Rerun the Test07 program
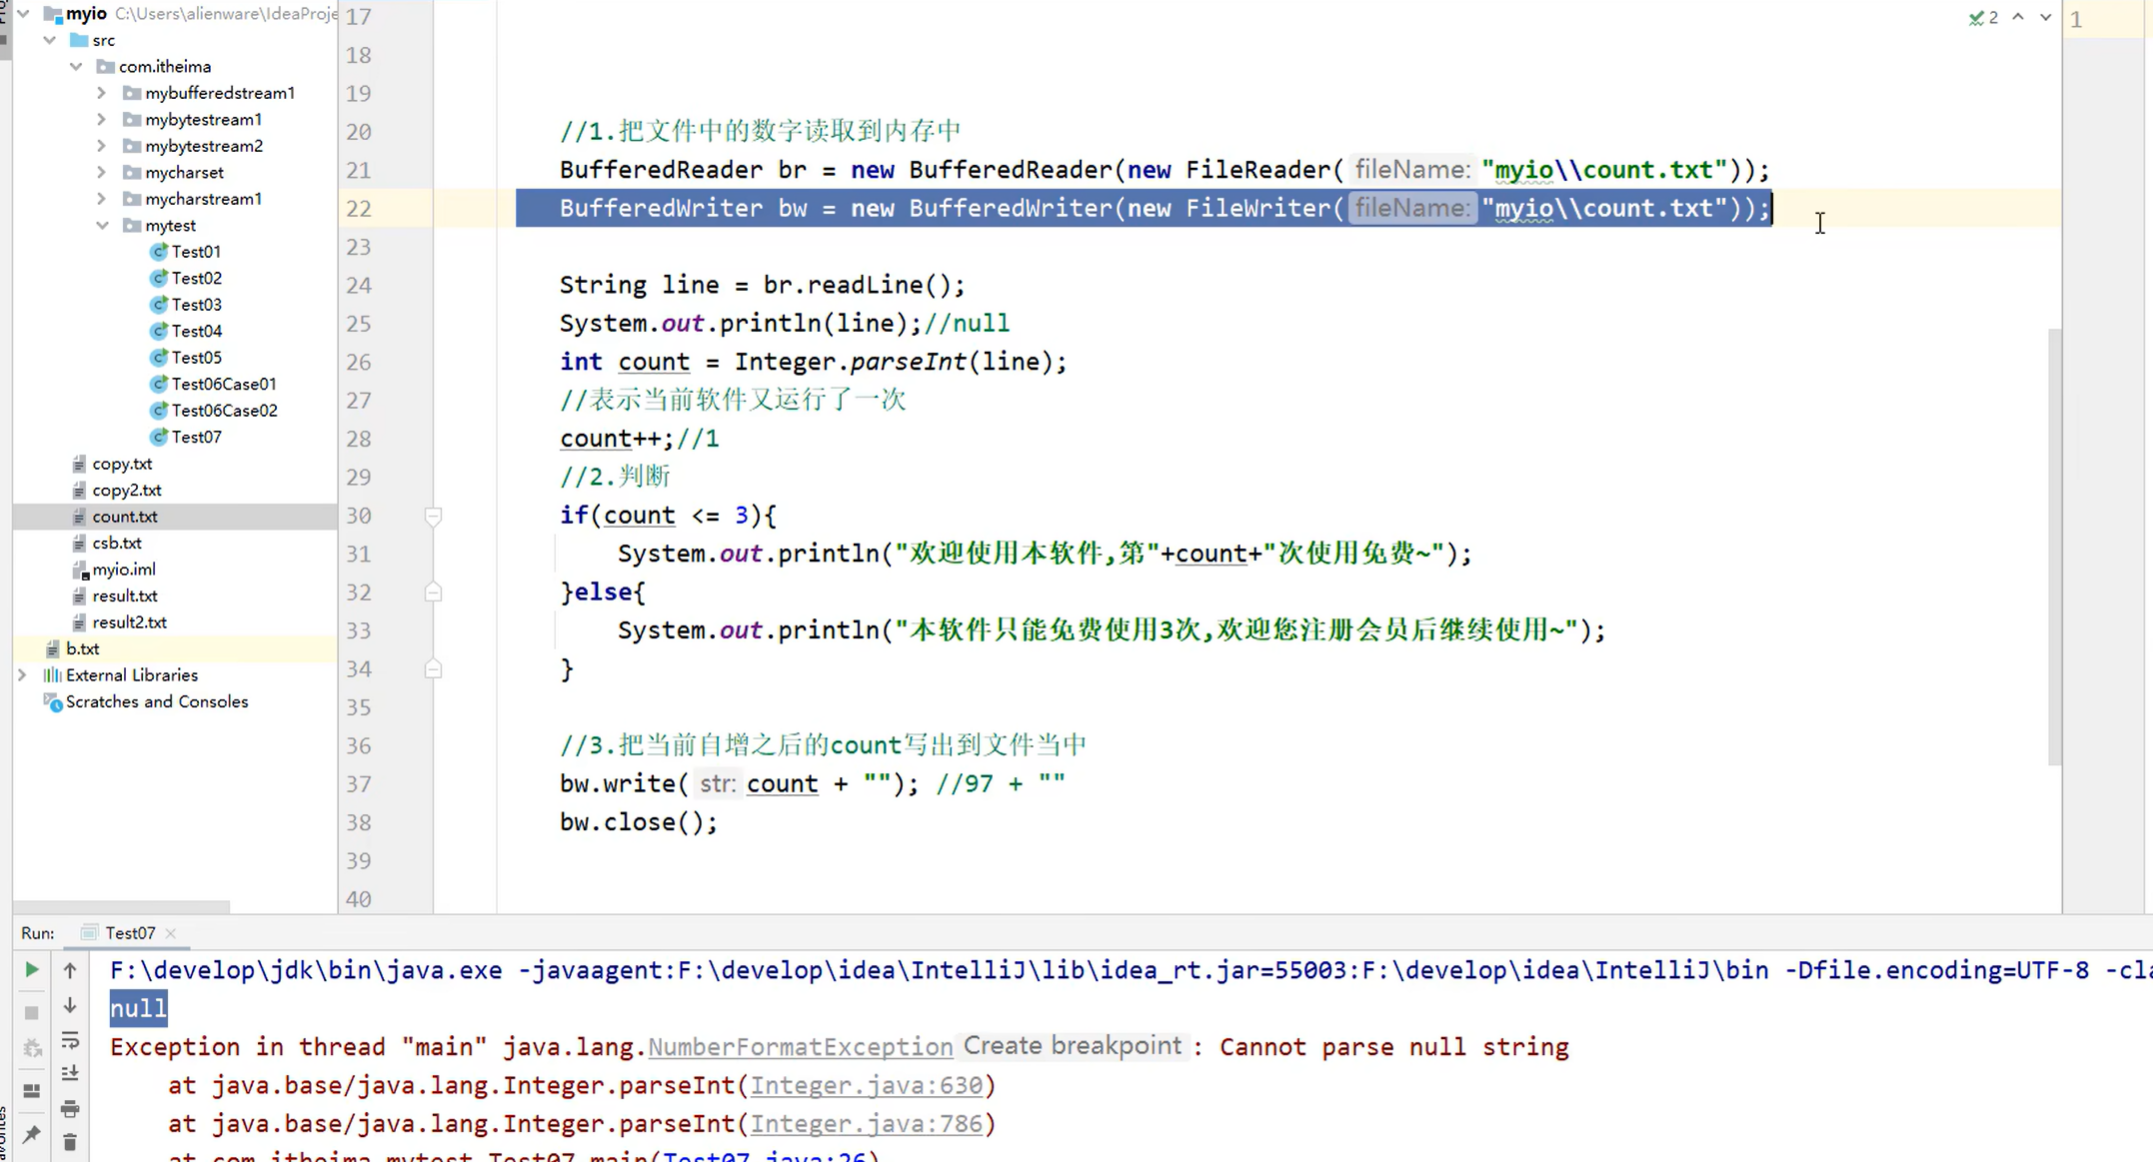 (x=31, y=969)
